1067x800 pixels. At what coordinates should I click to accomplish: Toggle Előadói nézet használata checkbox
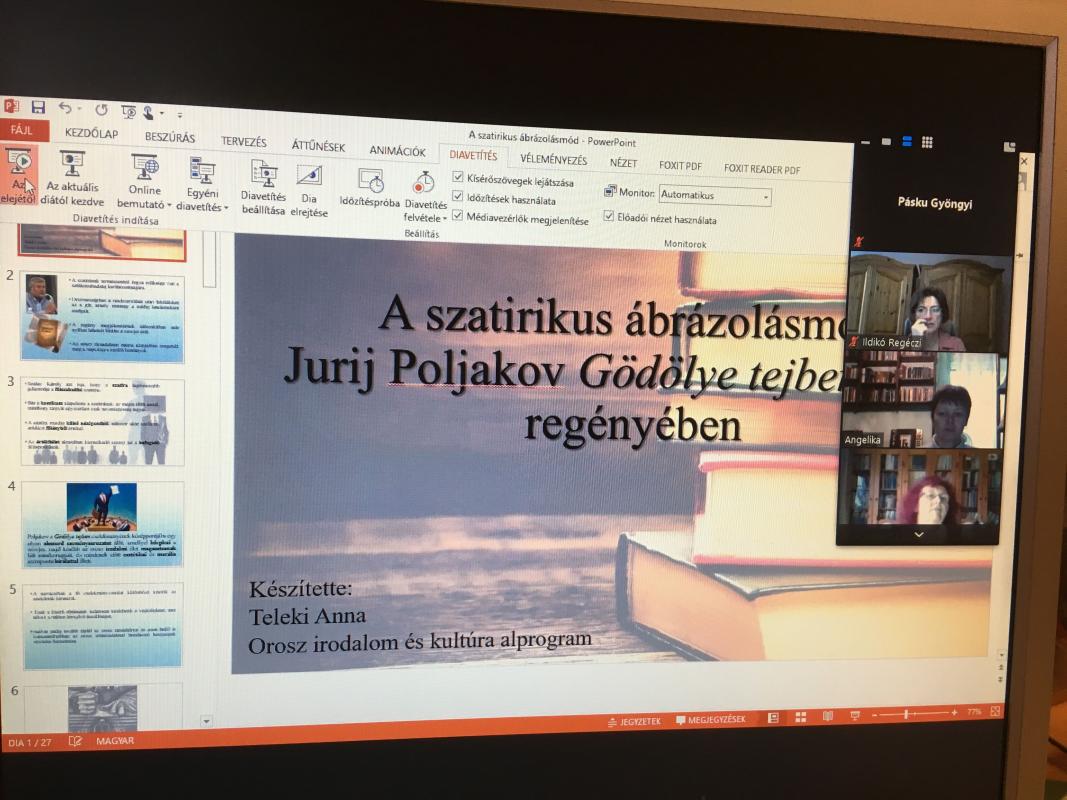[x=609, y=216]
